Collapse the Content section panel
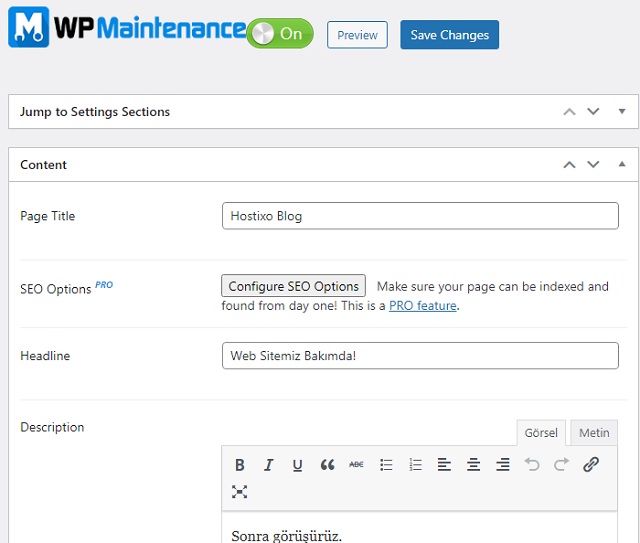Screen dimensions: 640x543 point(621,164)
